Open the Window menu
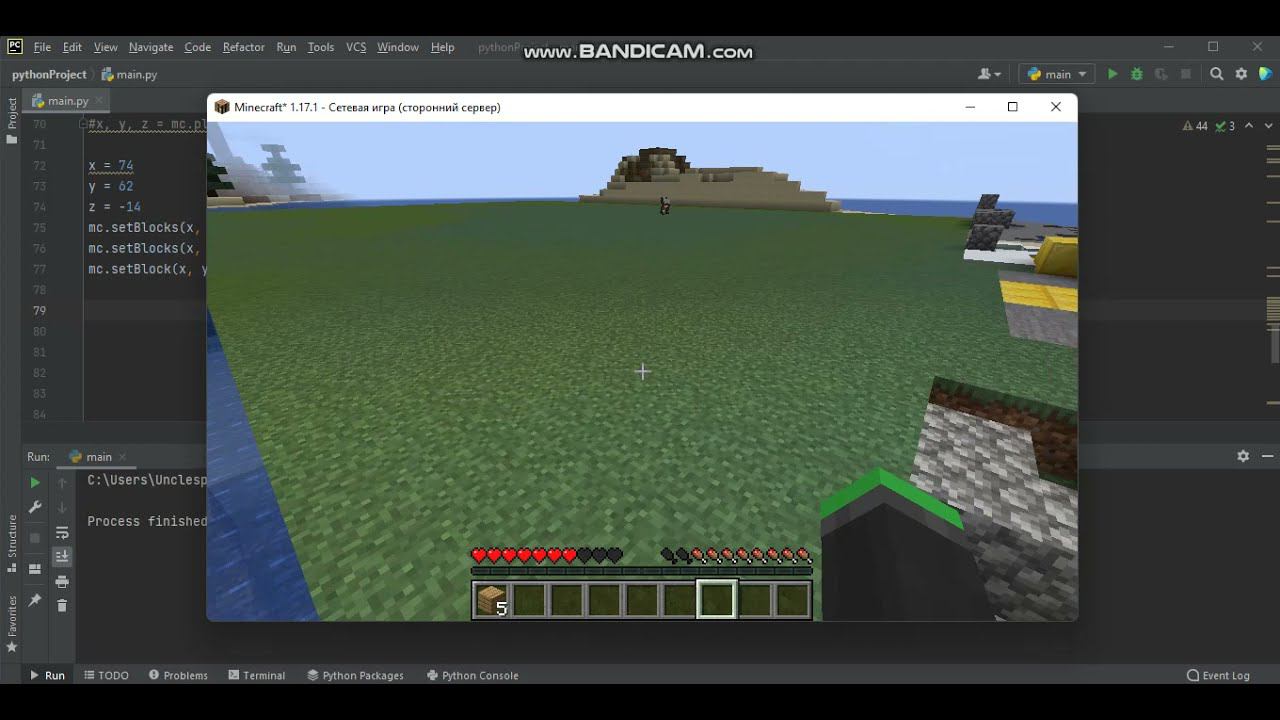Image resolution: width=1280 pixels, height=720 pixels. [397, 47]
